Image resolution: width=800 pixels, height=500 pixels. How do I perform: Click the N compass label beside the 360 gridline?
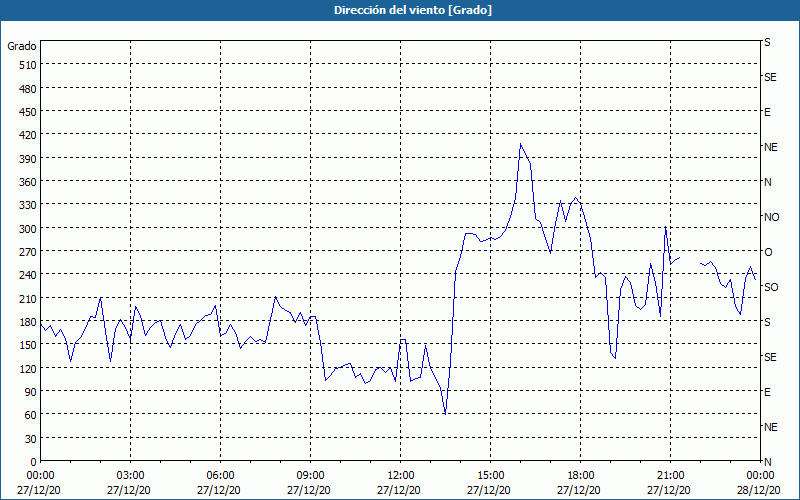pyautogui.click(x=767, y=182)
